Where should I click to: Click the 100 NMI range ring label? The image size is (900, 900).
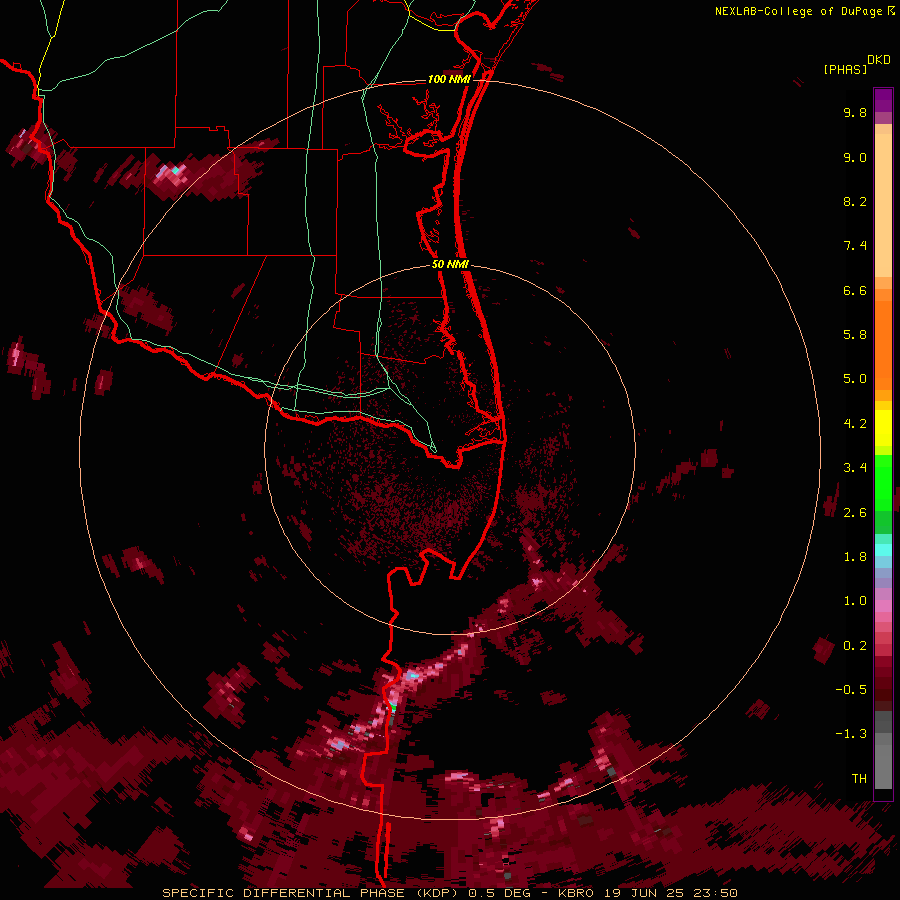coord(449,79)
